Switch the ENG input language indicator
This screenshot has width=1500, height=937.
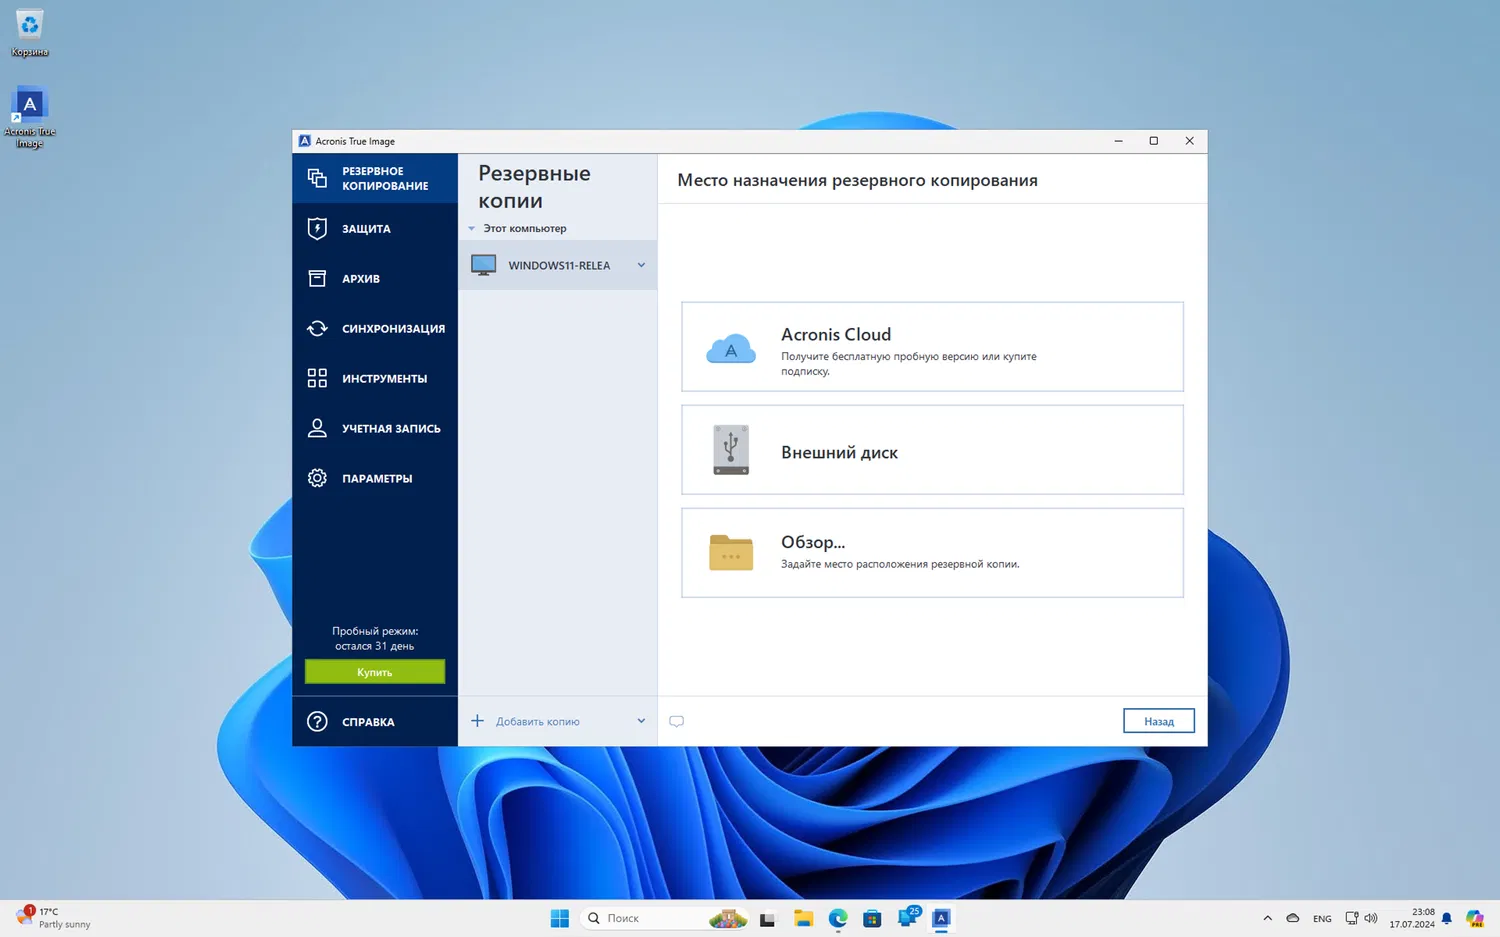[1322, 918]
